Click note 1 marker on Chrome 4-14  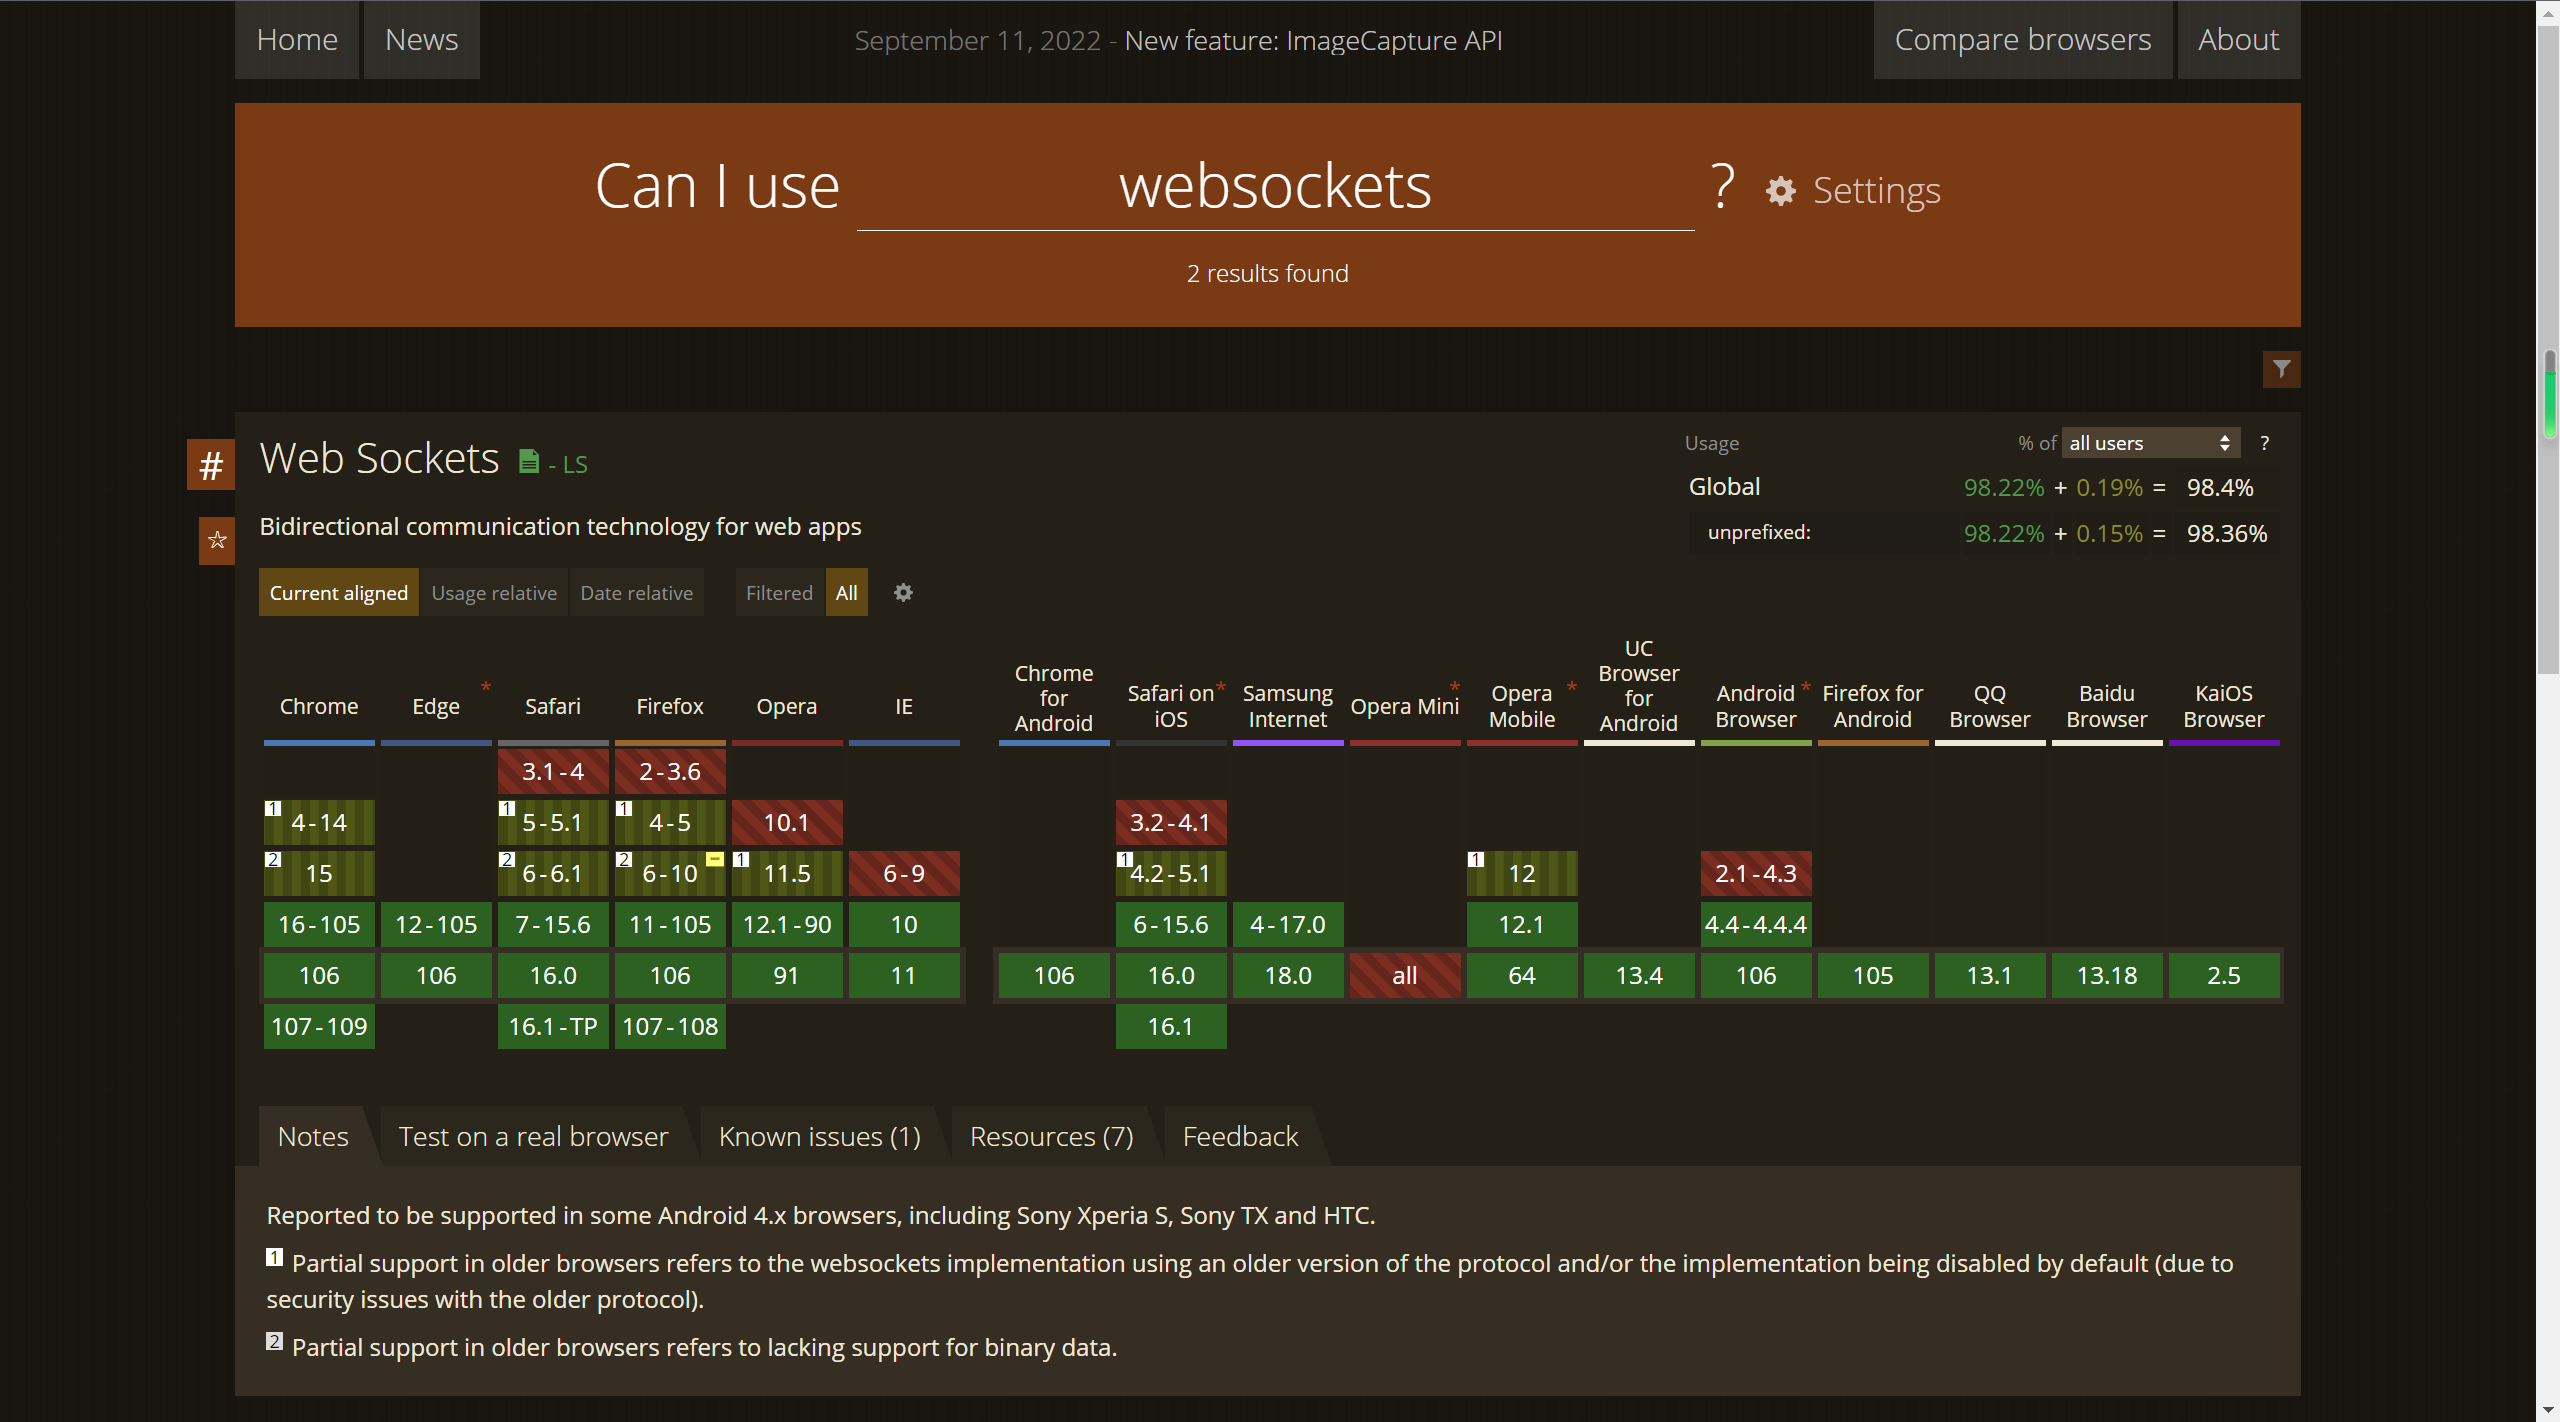pyautogui.click(x=273, y=809)
